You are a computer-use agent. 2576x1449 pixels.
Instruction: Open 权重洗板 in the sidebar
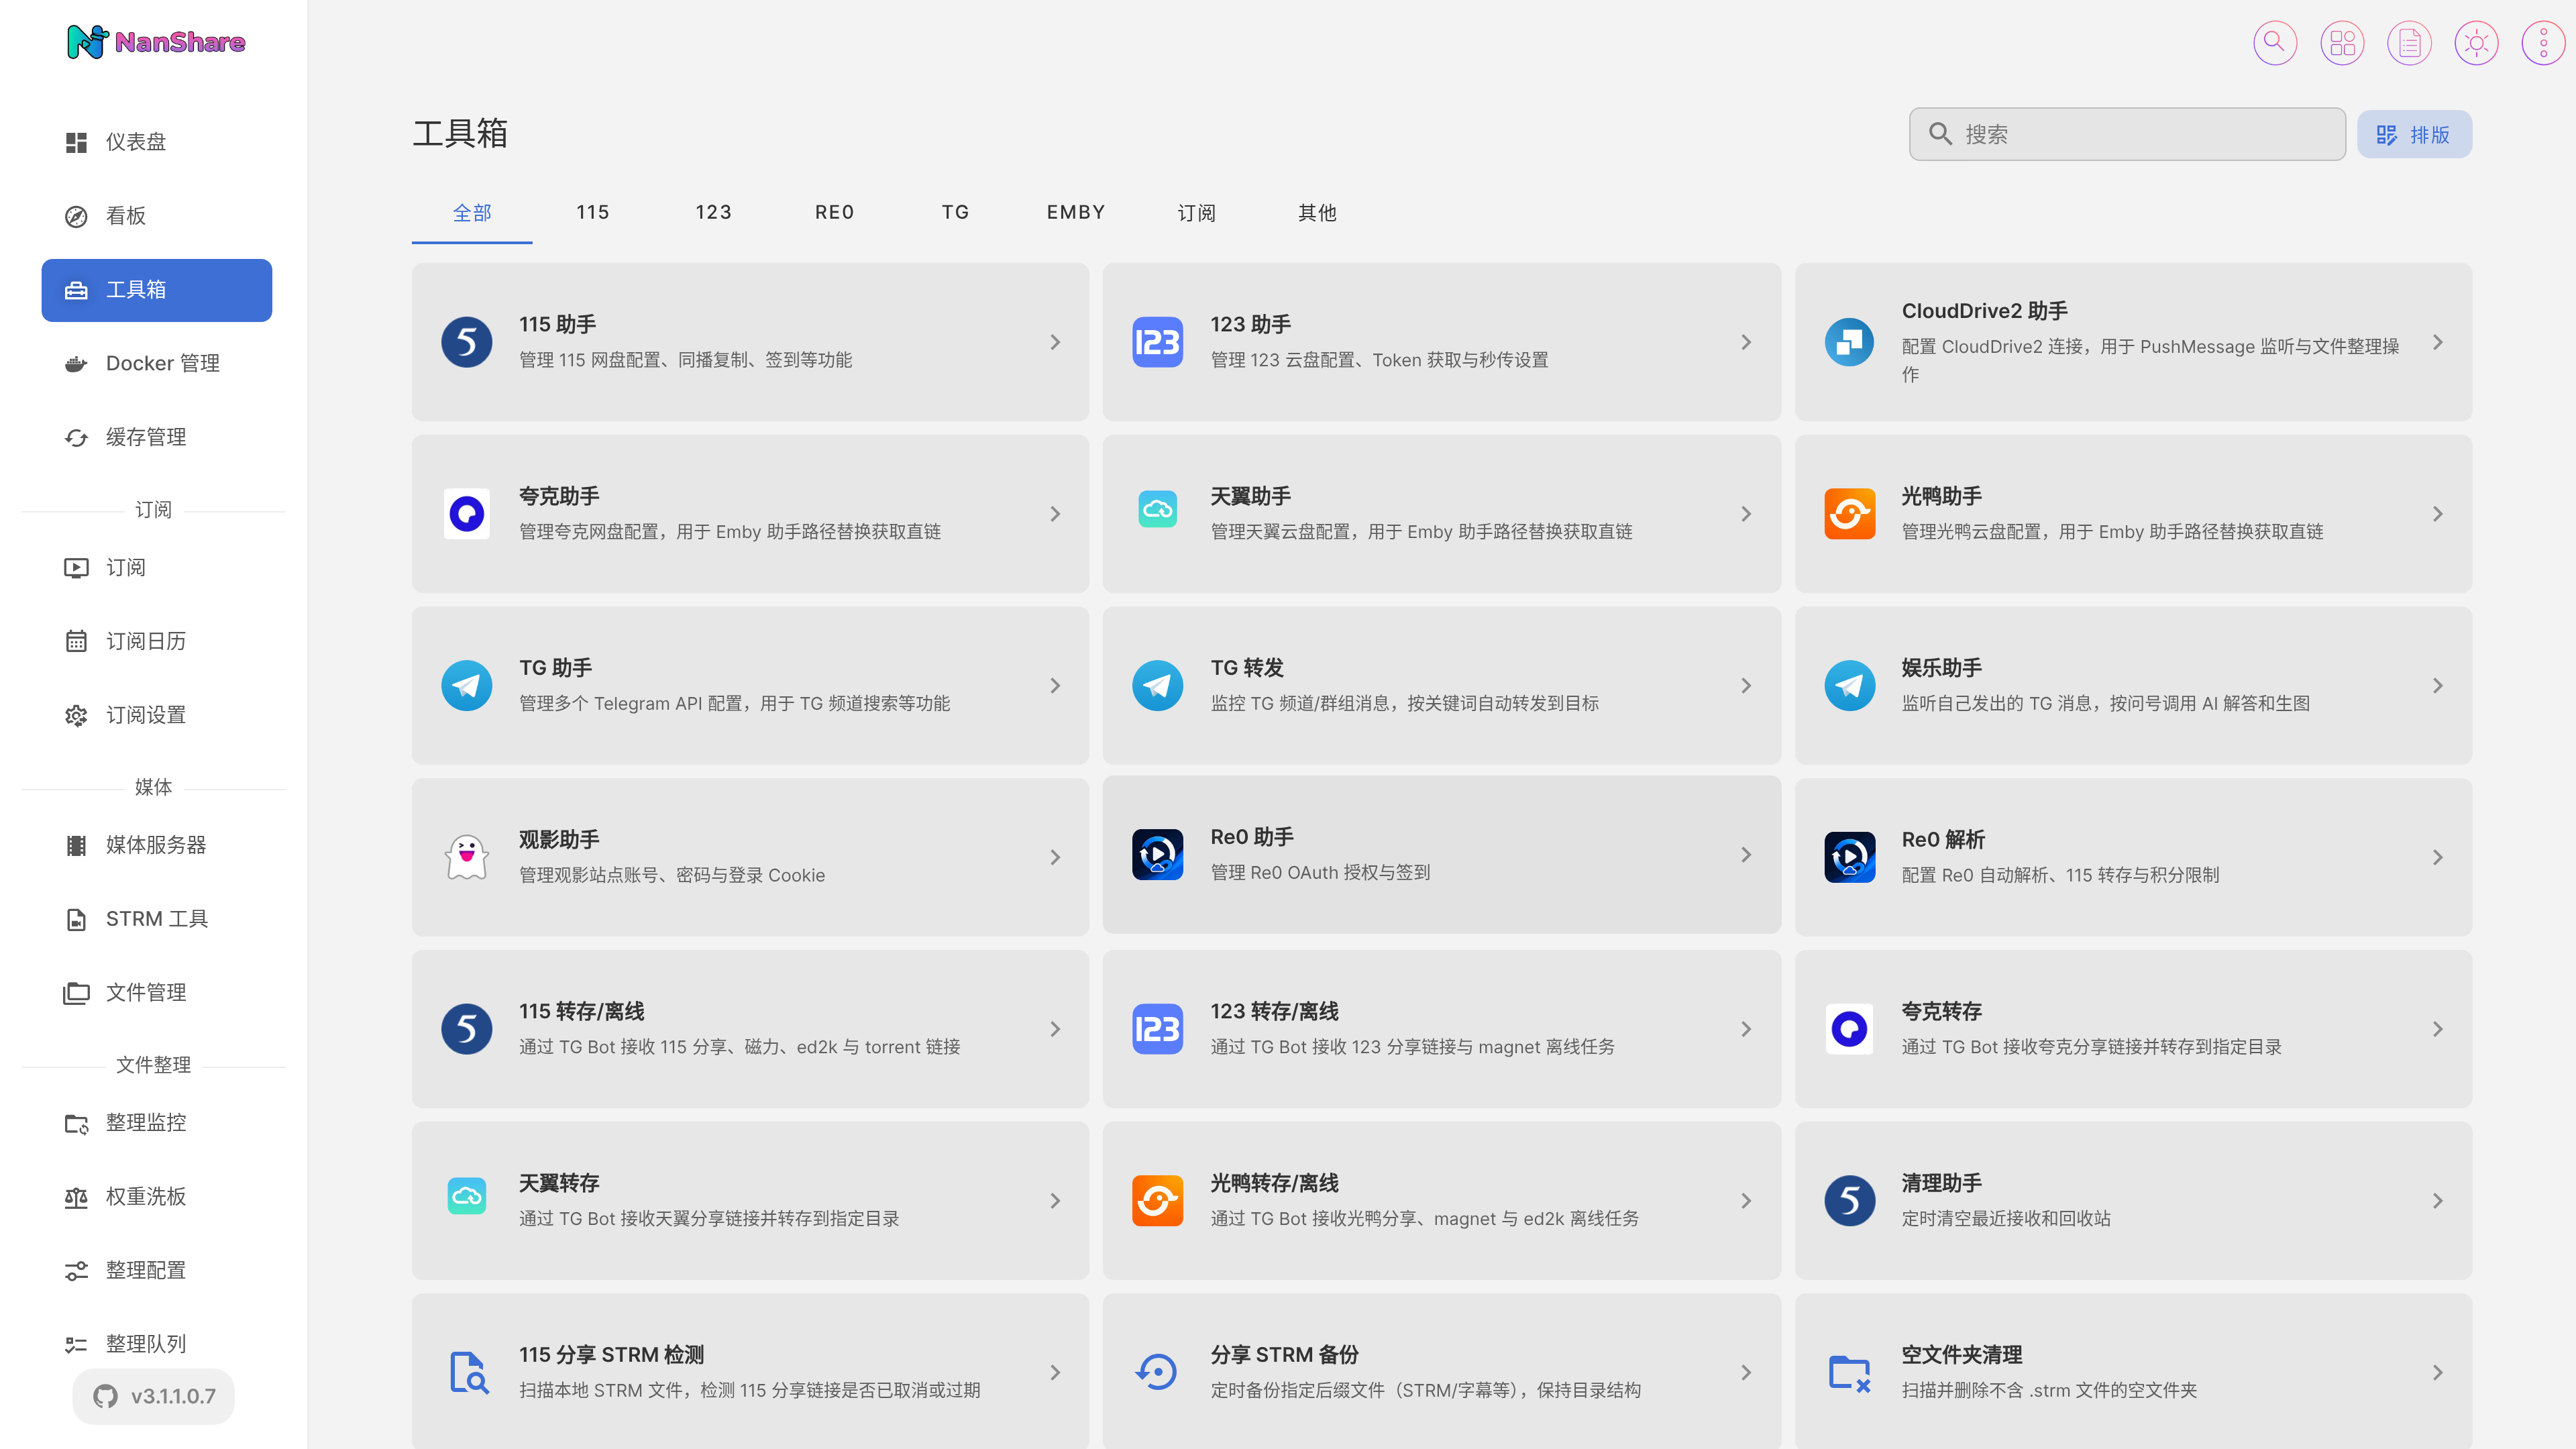coord(157,1197)
